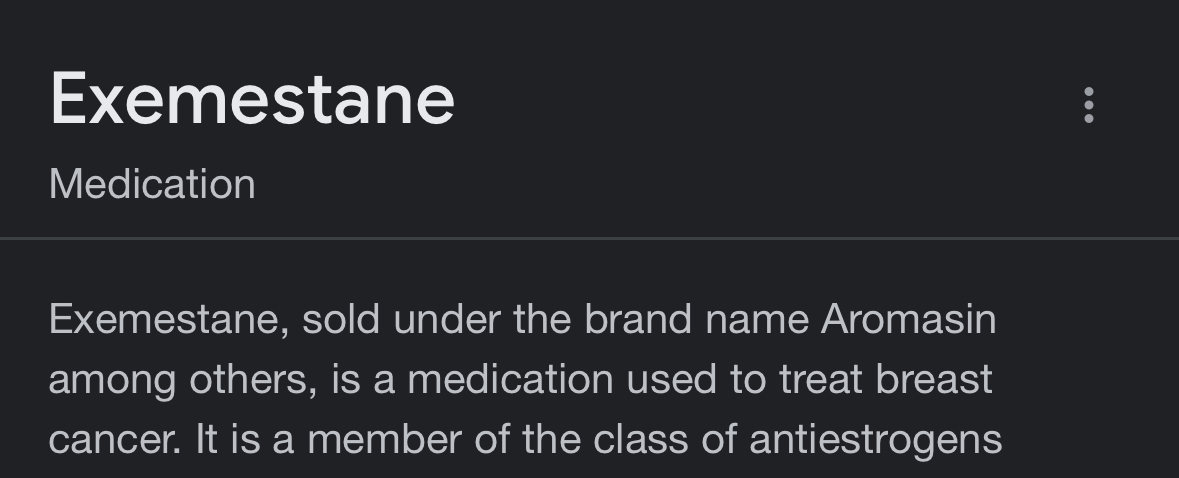Click the word name before Aromasin
The image size is (1179, 478).
pyautogui.click(x=756, y=321)
